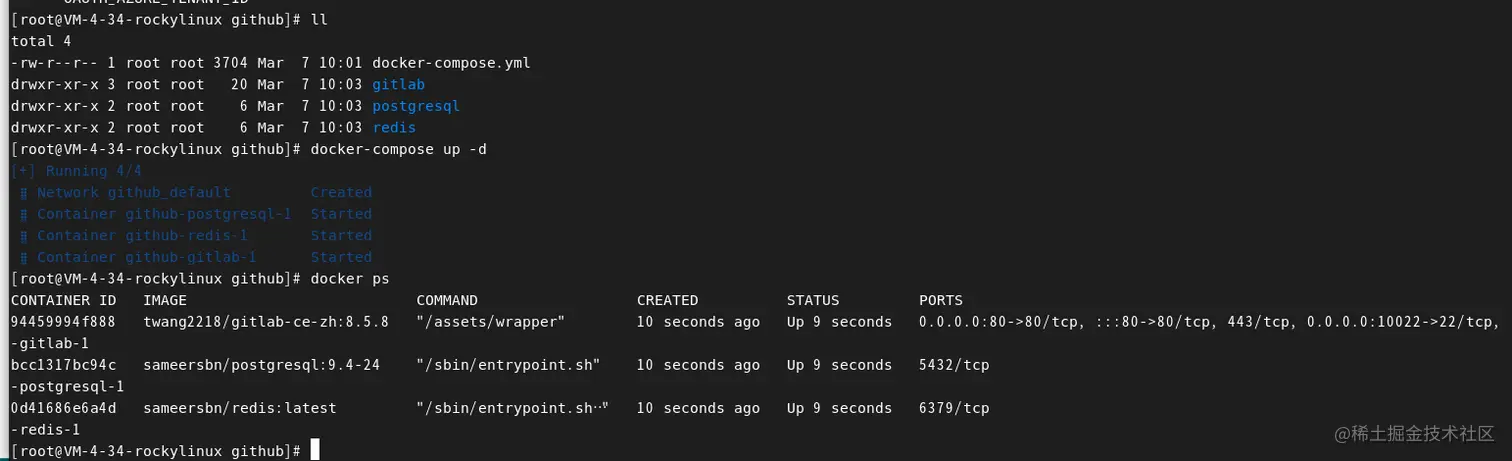Select the redis directory entry
1512x461 pixels.
click(394, 128)
